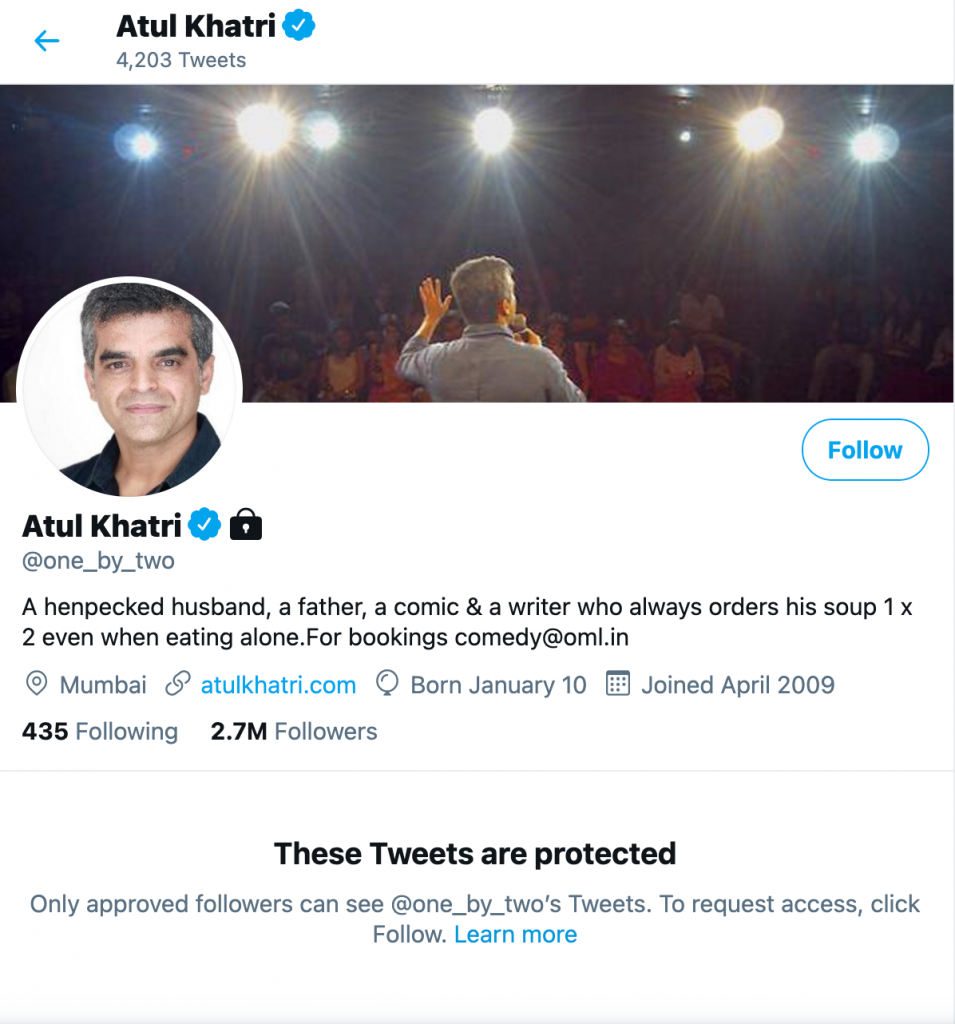This screenshot has height=1024, width=955.
Task: Click the link icon beside atulkhatri.com
Action: pyautogui.click(x=178, y=685)
